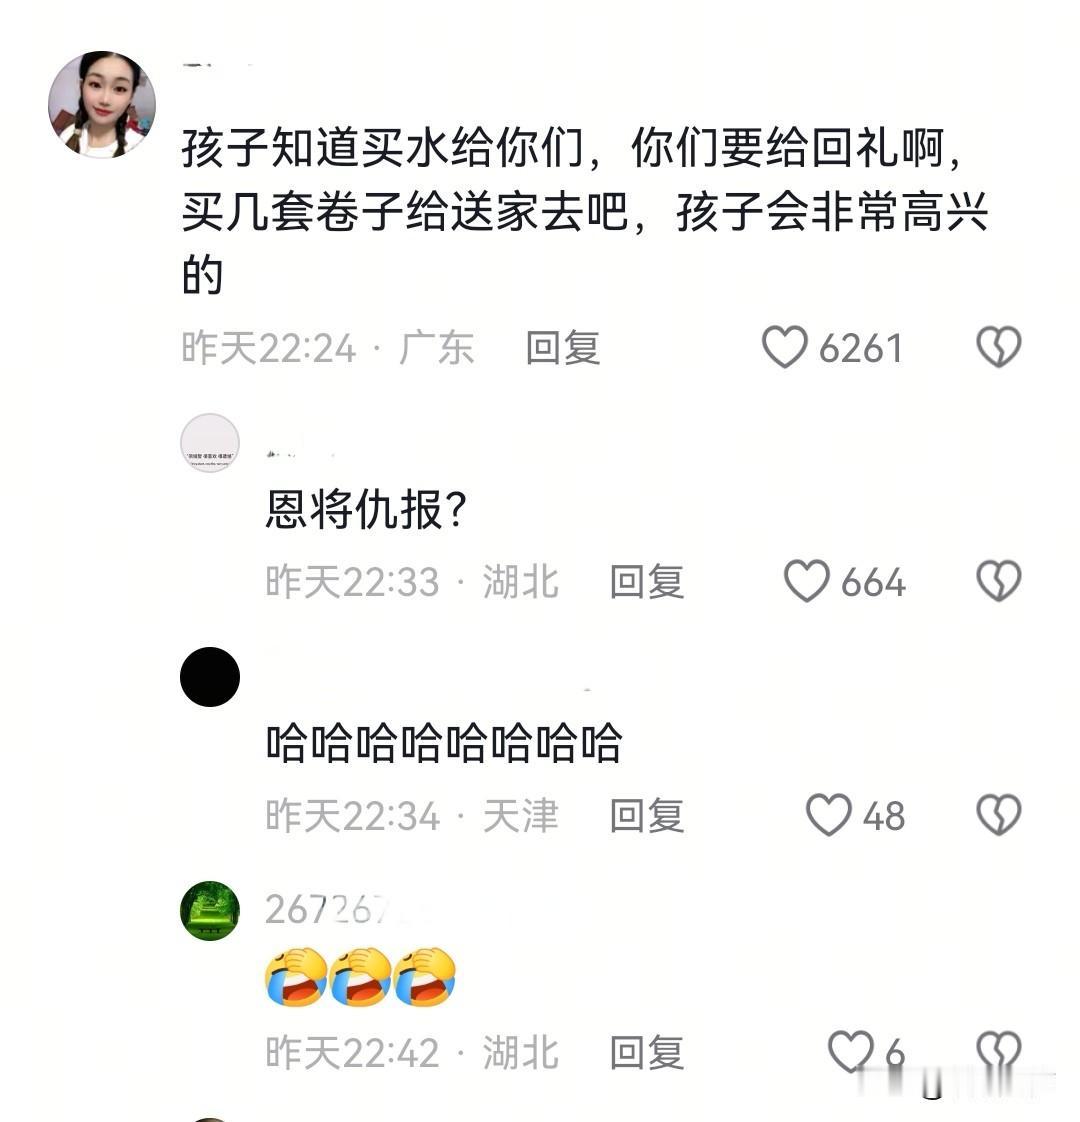Viewport: 1080px width, 1122px height.
Task: Select the 买几套卷子 comment text
Action: tap(584, 211)
